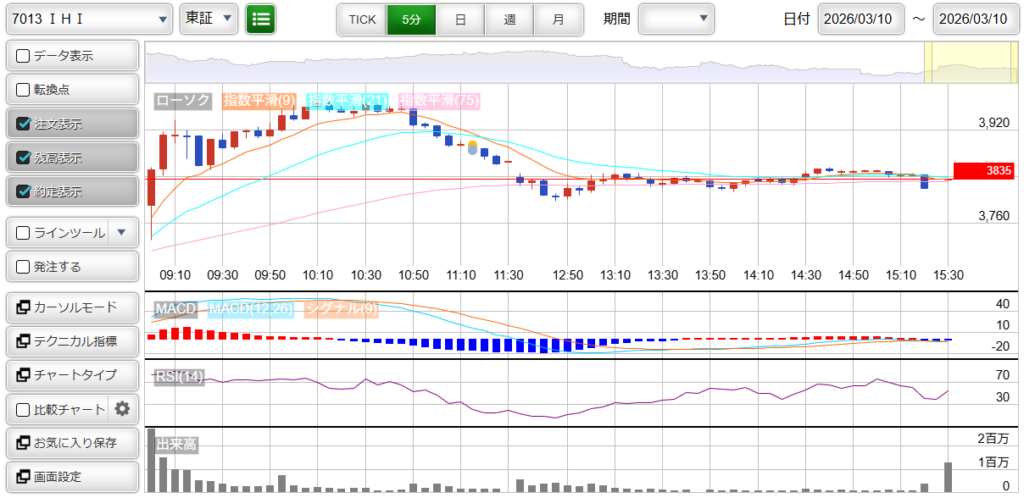This screenshot has height=498, width=1024.
Task: Expand the ラインツール arrow dropdown
Action: (121, 233)
